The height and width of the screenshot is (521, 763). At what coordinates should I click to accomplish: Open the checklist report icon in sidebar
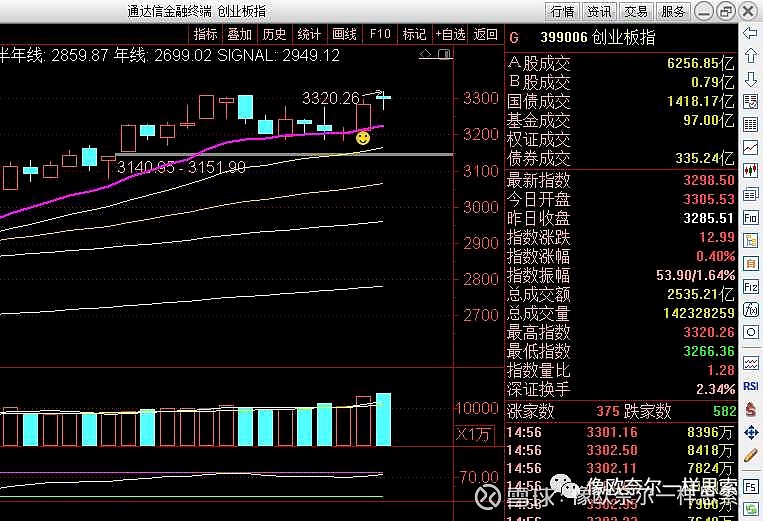(x=750, y=101)
